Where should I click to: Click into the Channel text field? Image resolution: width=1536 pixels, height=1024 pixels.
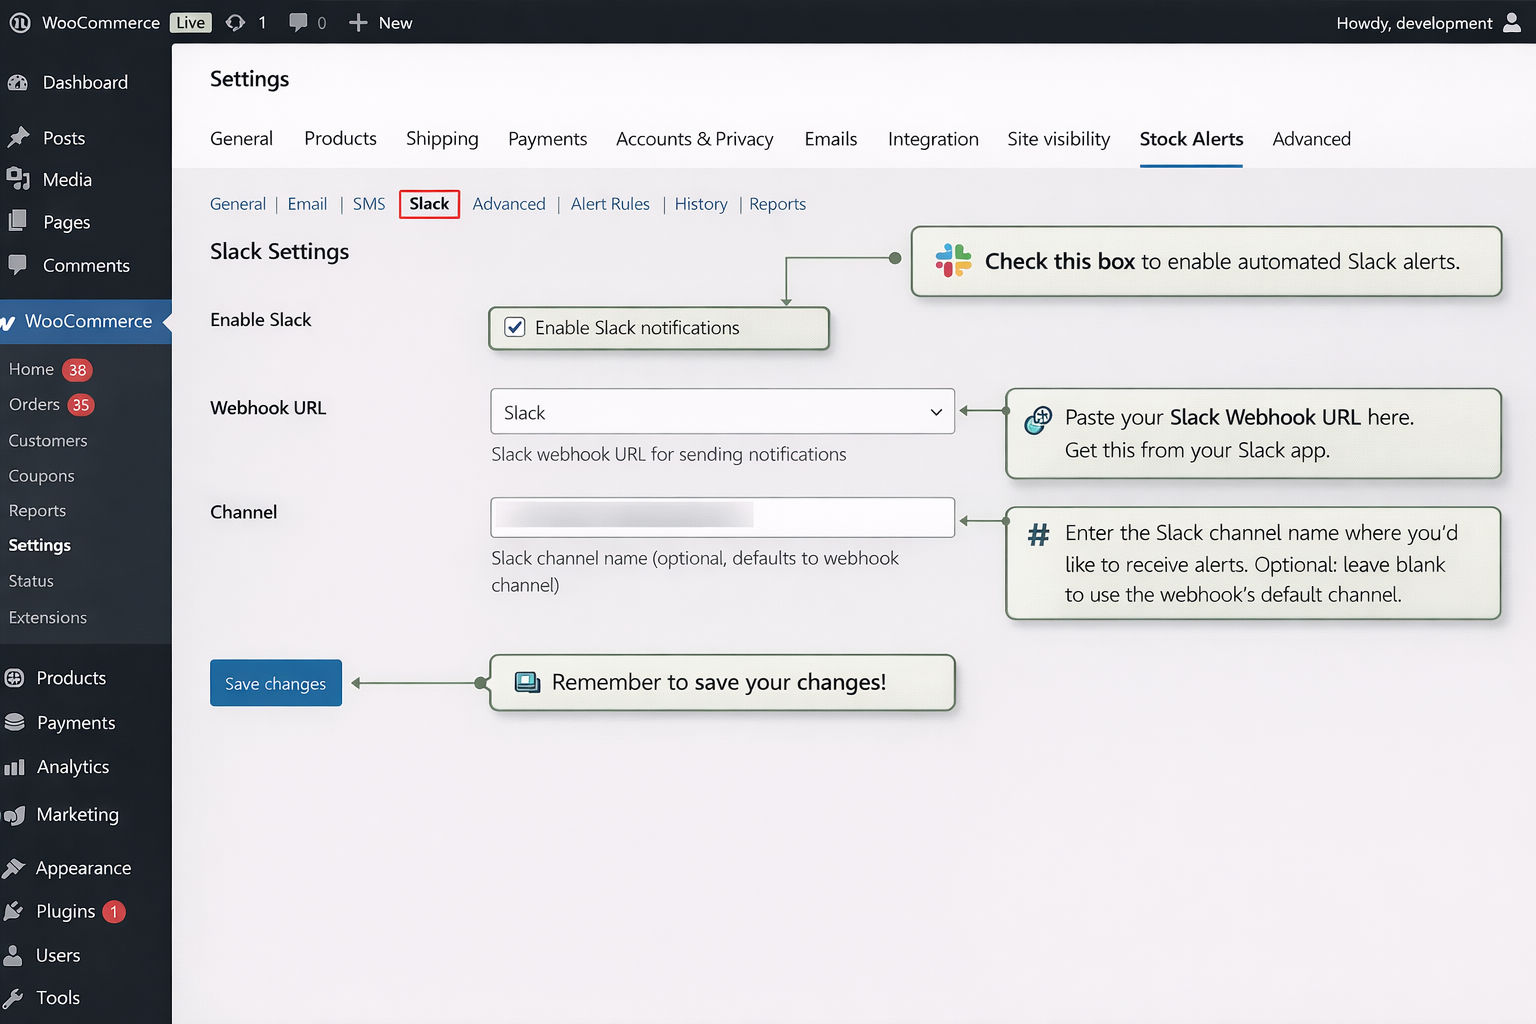(x=722, y=517)
